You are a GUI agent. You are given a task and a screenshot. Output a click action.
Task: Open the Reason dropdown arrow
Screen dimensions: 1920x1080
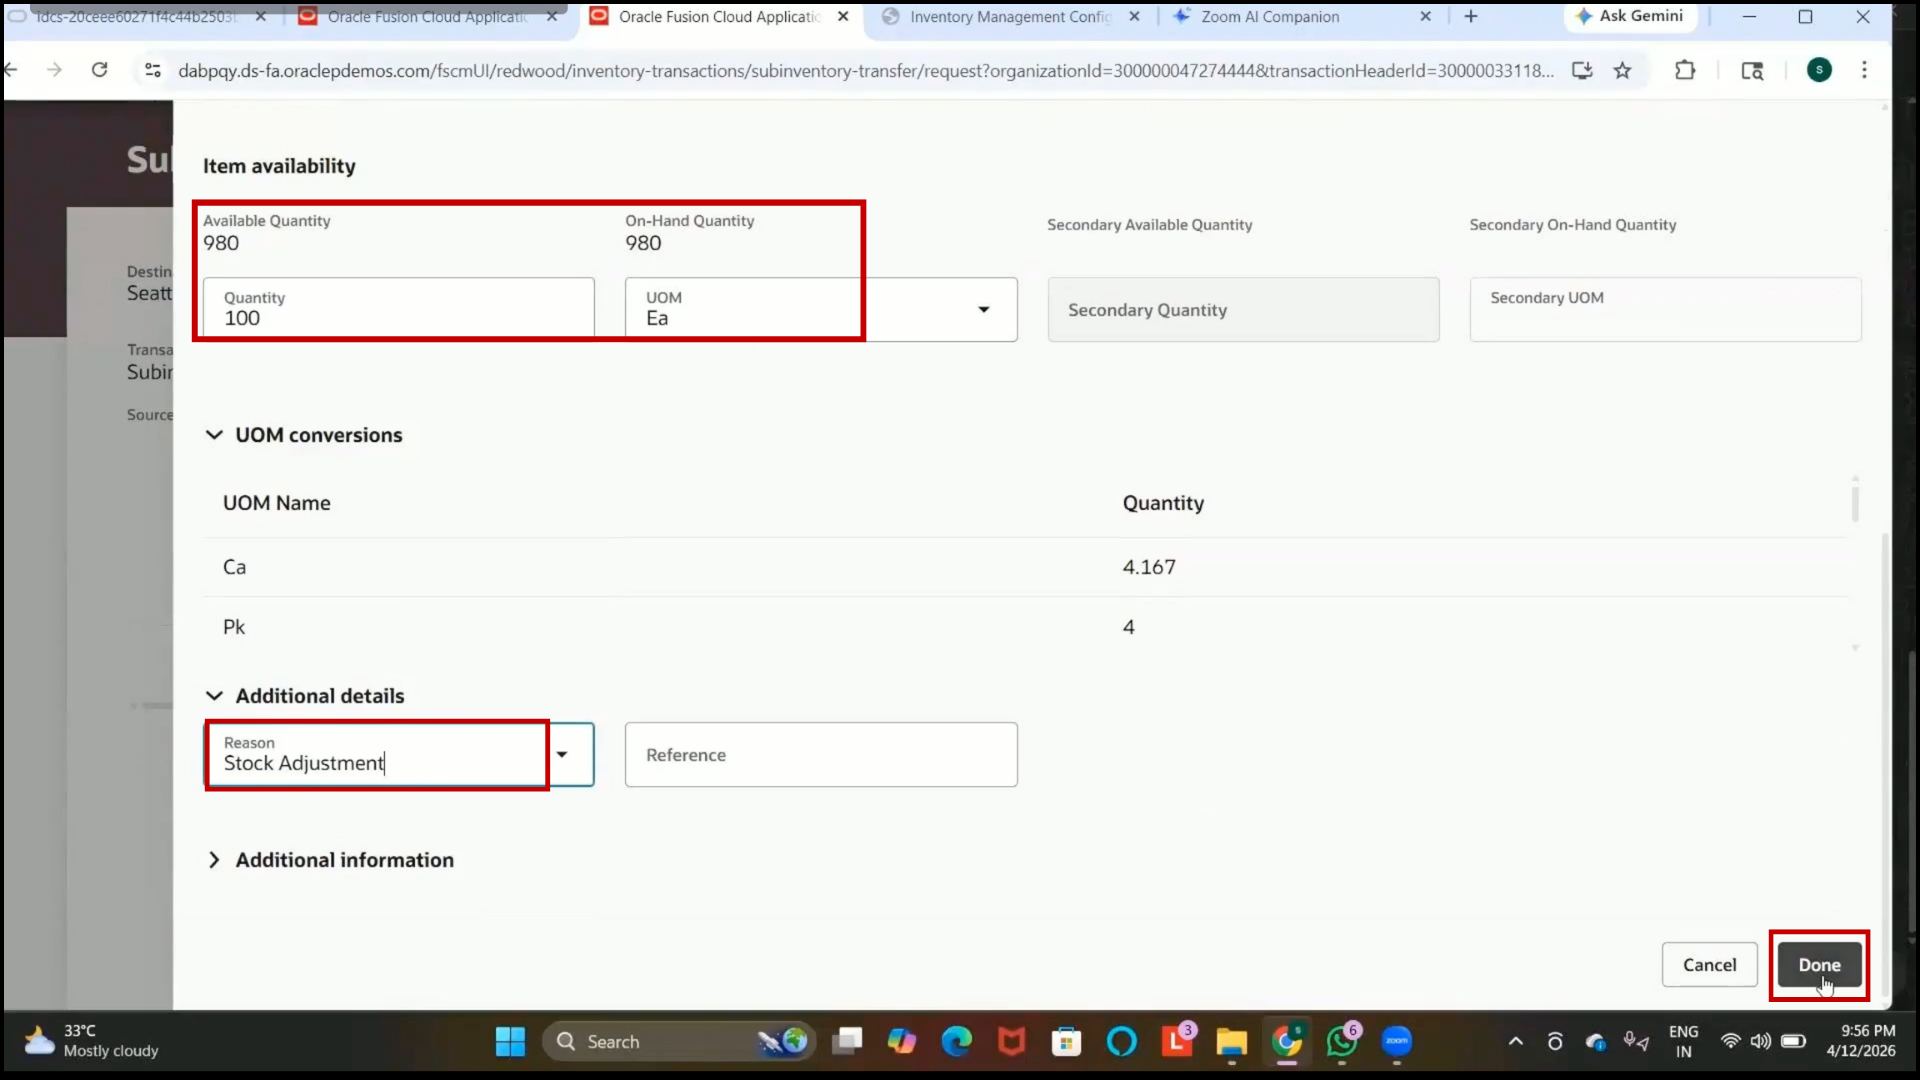coord(562,755)
